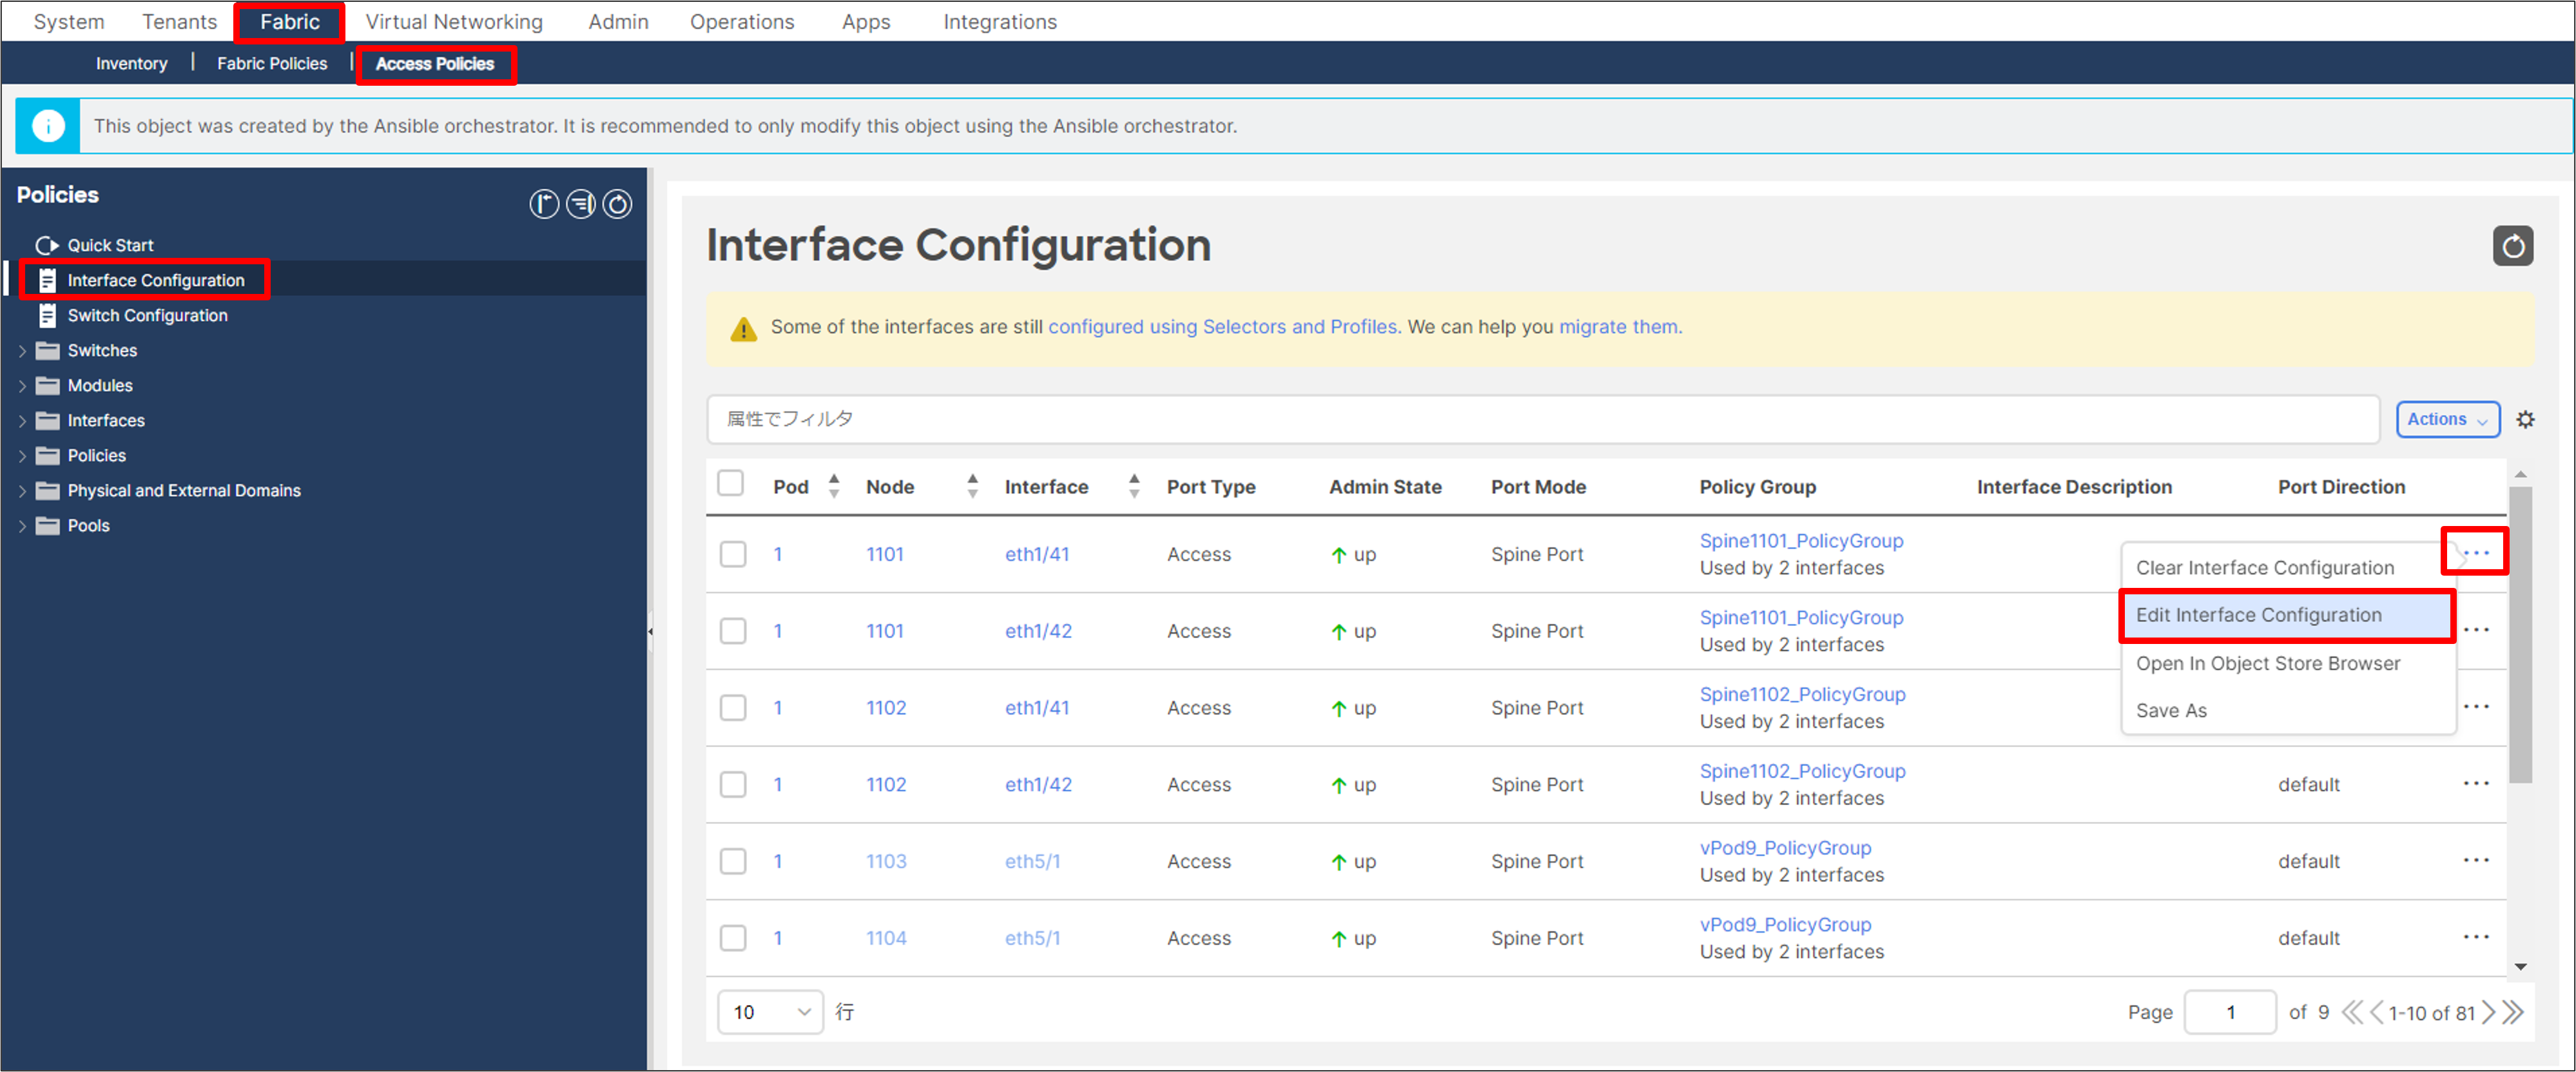Open the table settings gear beside Actions

(x=2526, y=419)
